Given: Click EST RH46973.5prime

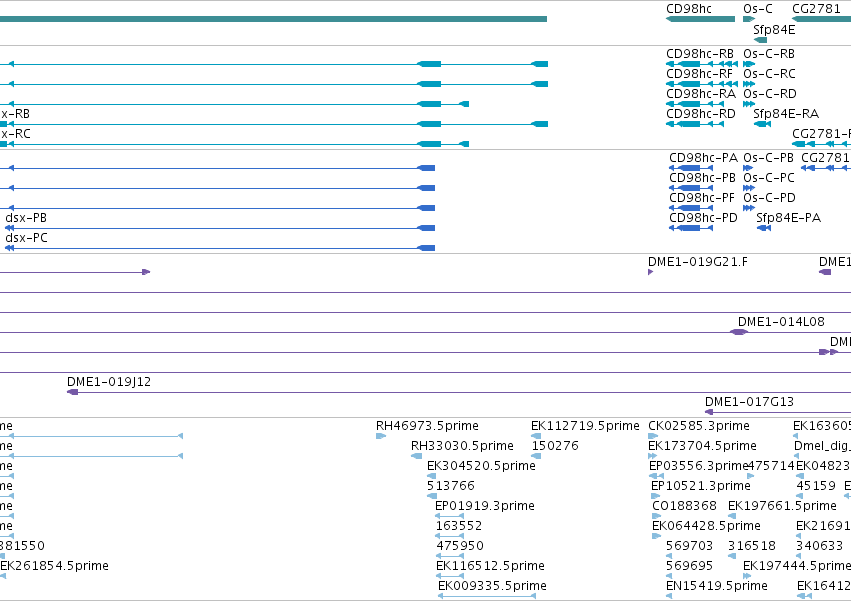Looking at the screenshot, I should click(x=427, y=426).
